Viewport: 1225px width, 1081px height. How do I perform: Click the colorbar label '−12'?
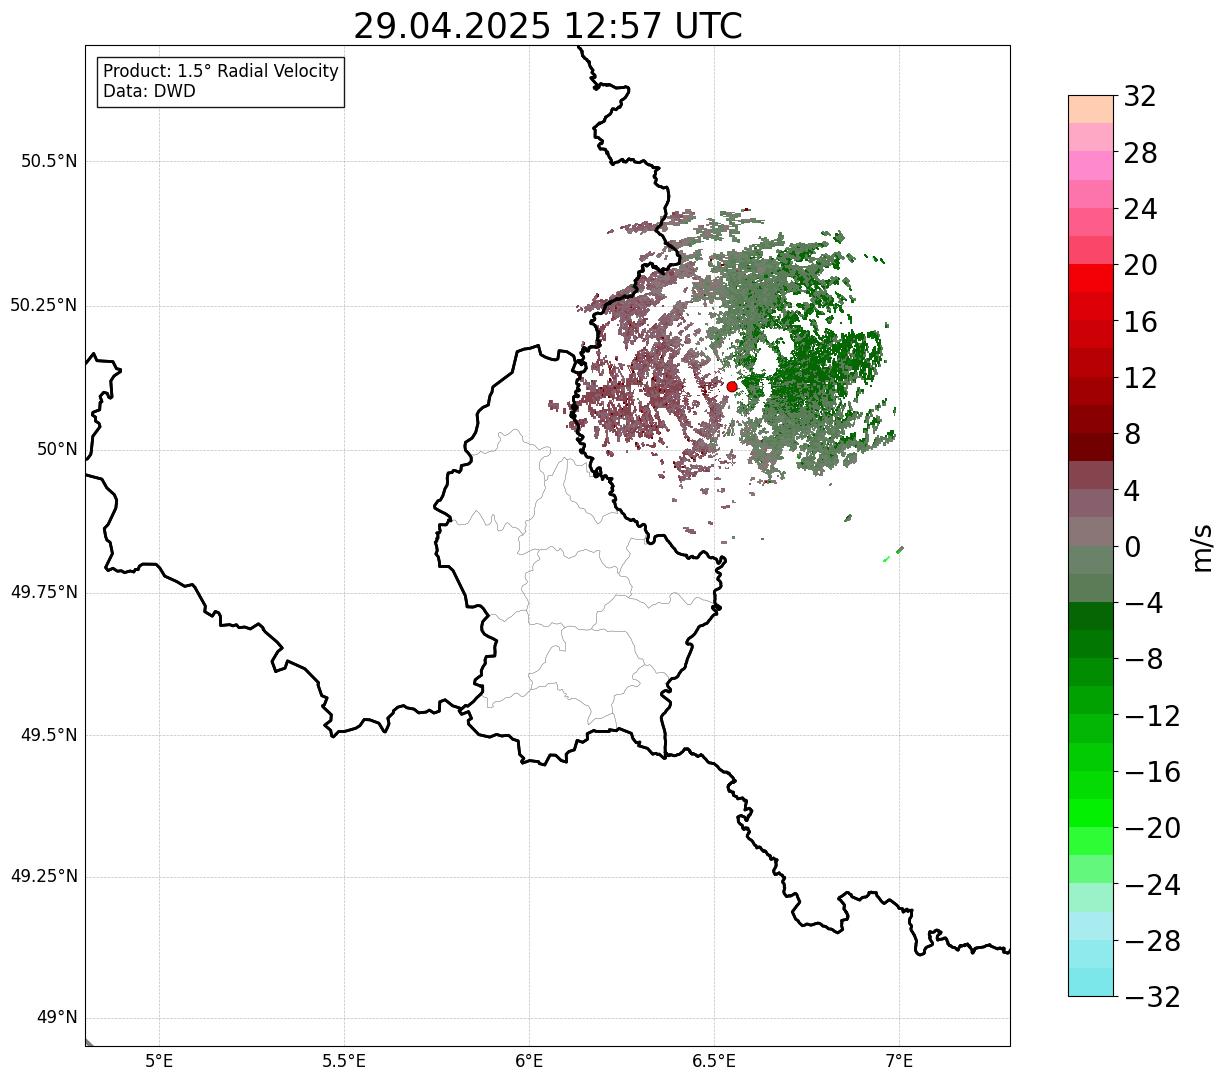pos(1152,716)
